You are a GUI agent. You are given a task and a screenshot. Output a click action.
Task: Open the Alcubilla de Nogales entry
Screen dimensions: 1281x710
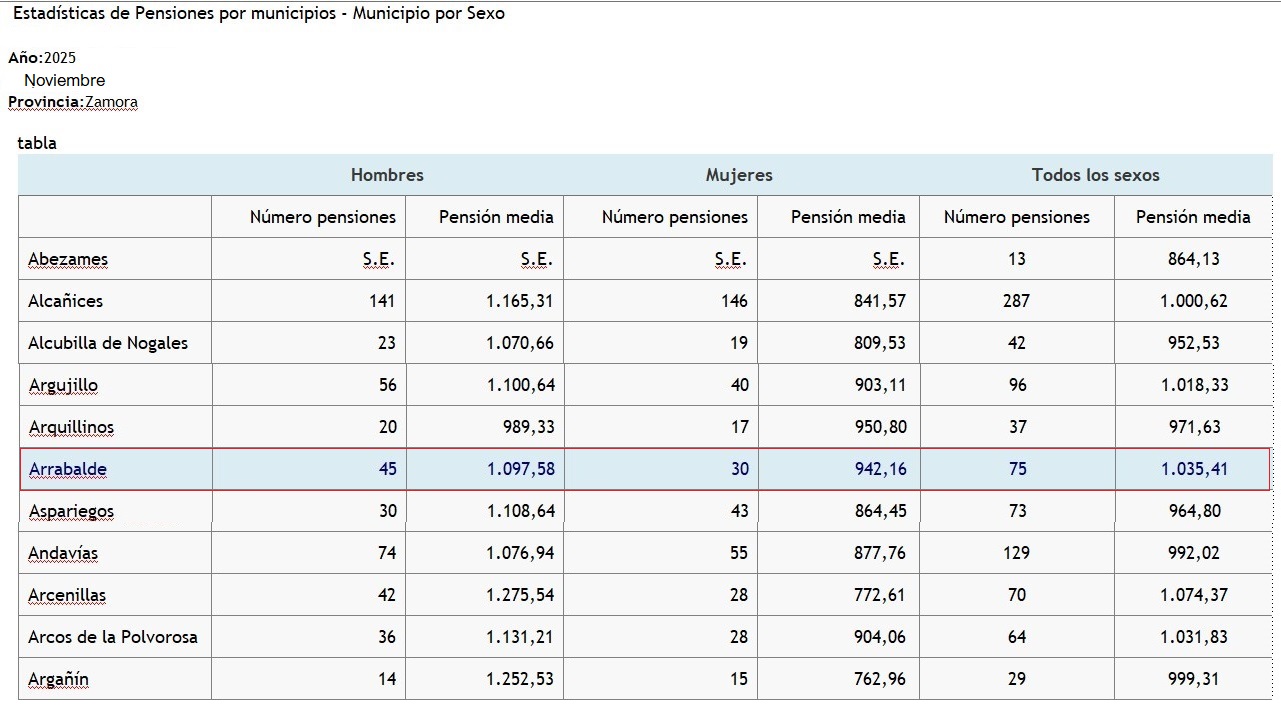[x=108, y=343]
